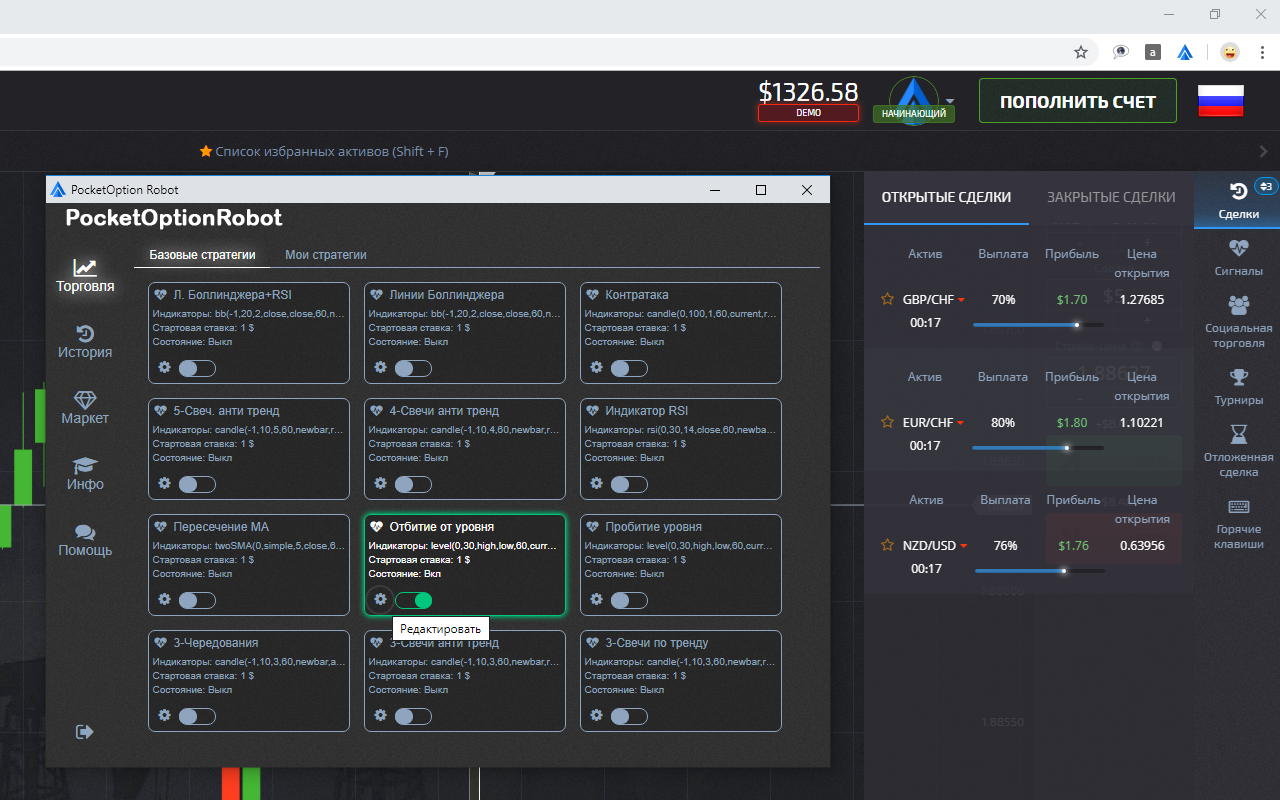The image size is (1280, 800).
Task: Open История section in robot sidebar
Action: tap(85, 342)
